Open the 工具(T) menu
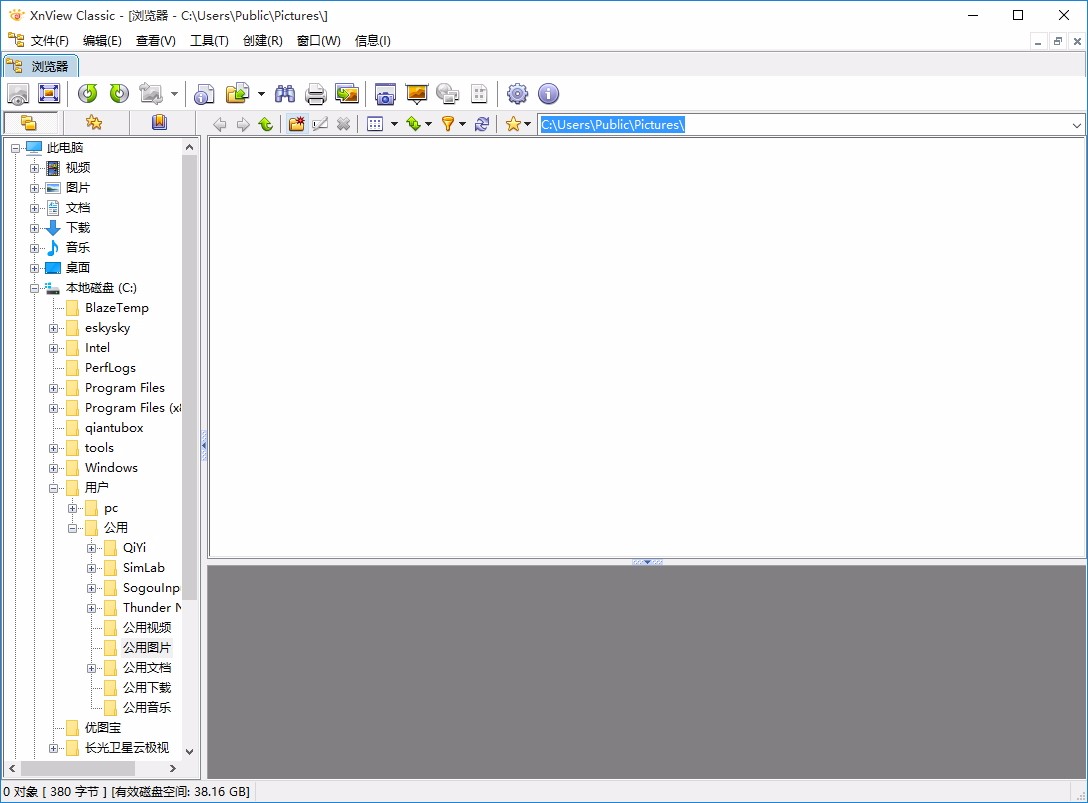This screenshot has height=803, width=1088. click(209, 41)
